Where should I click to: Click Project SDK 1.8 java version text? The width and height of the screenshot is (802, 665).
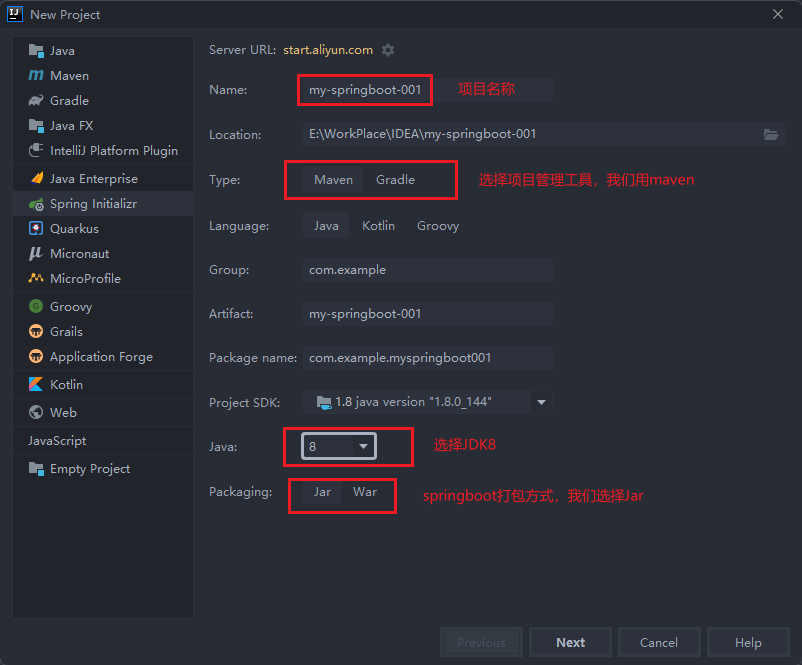coord(413,402)
